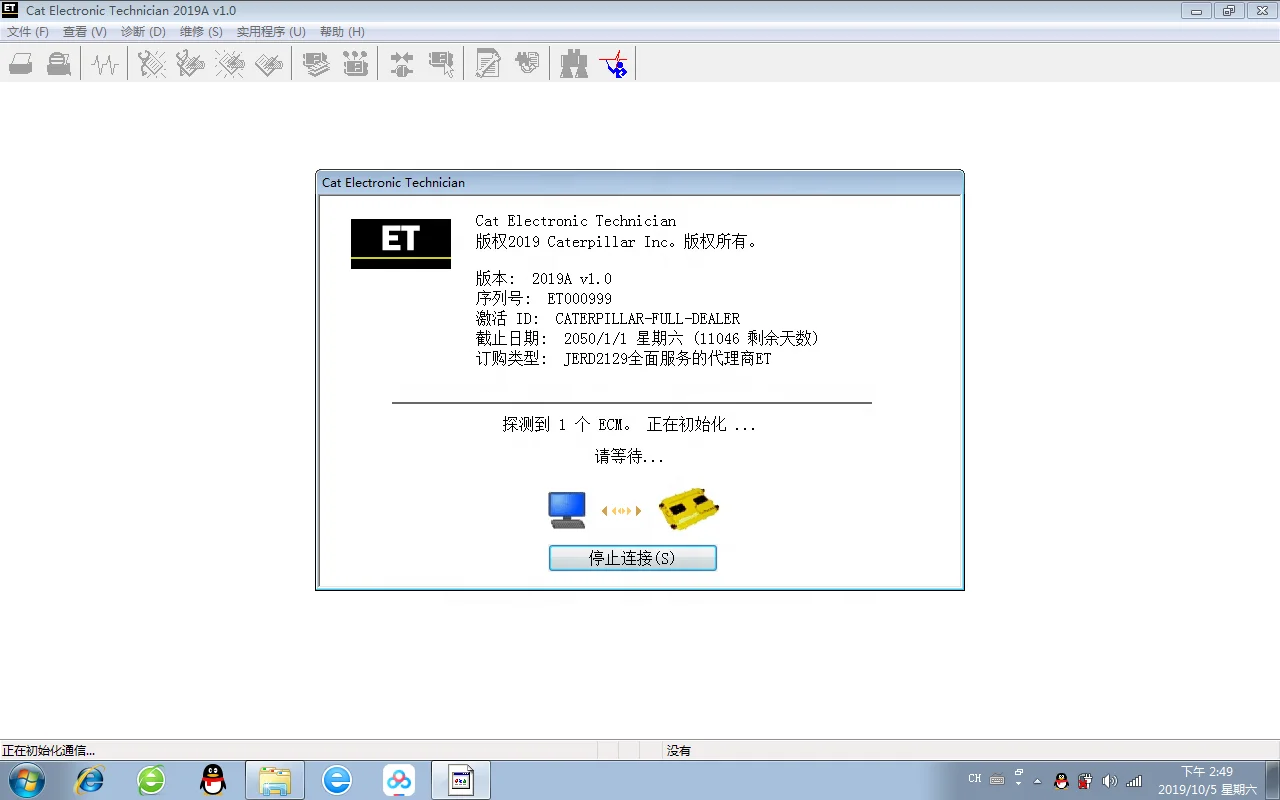Open the green 360 browser taskbar icon
The image size is (1280, 800).
pos(151,780)
